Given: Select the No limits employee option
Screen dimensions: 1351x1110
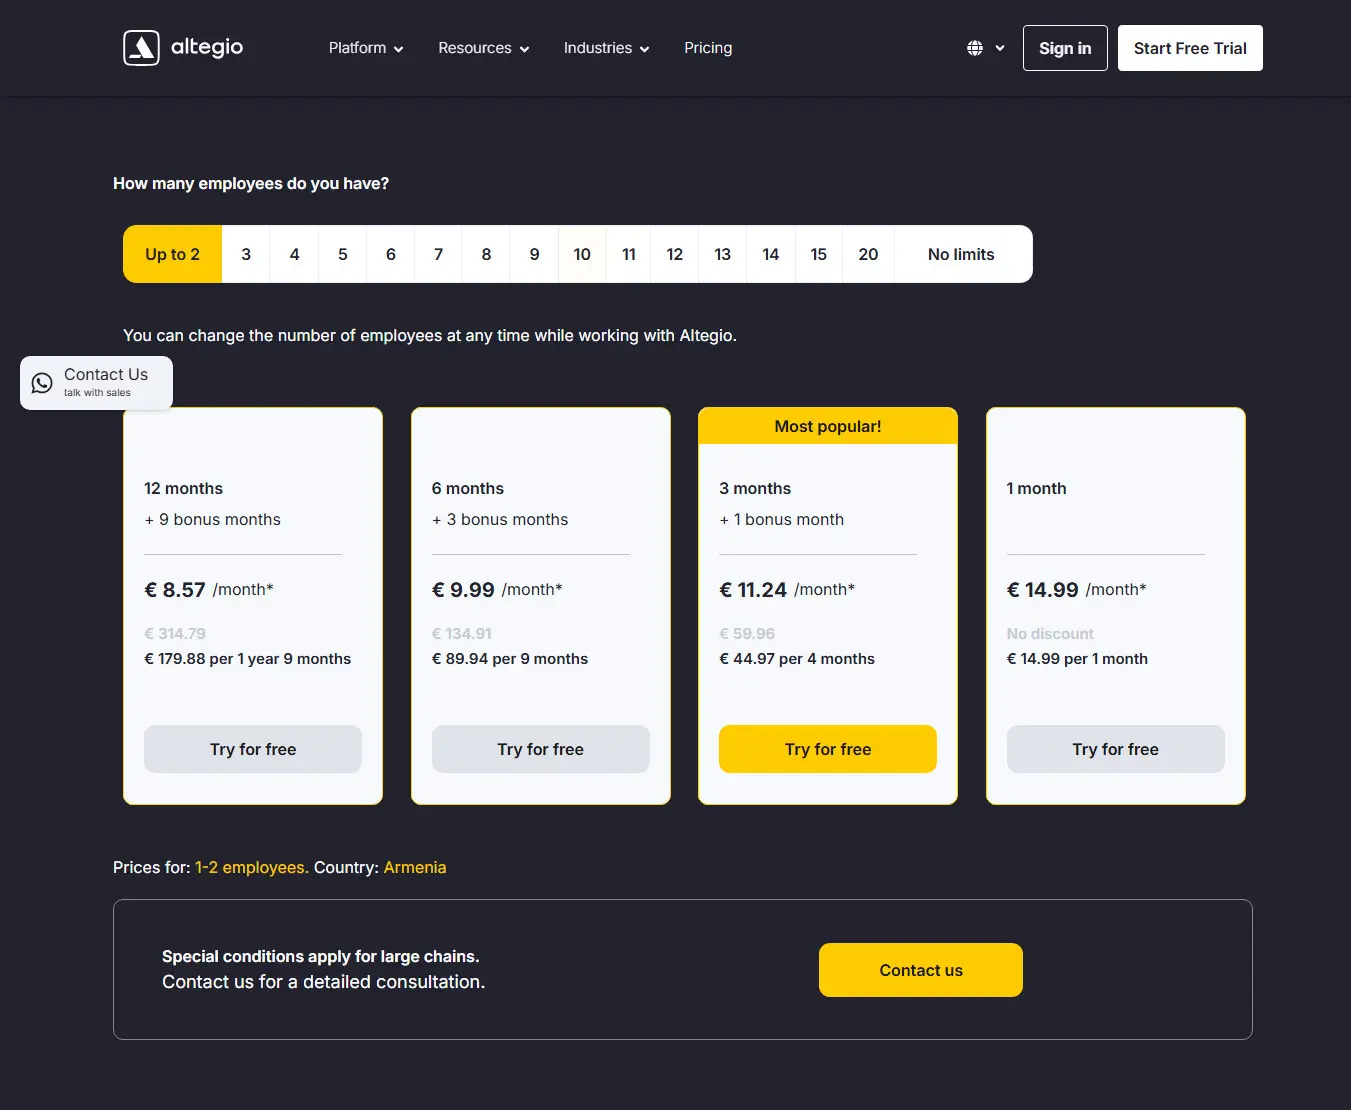Looking at the screenshot, I should click(x=961, y=254).
